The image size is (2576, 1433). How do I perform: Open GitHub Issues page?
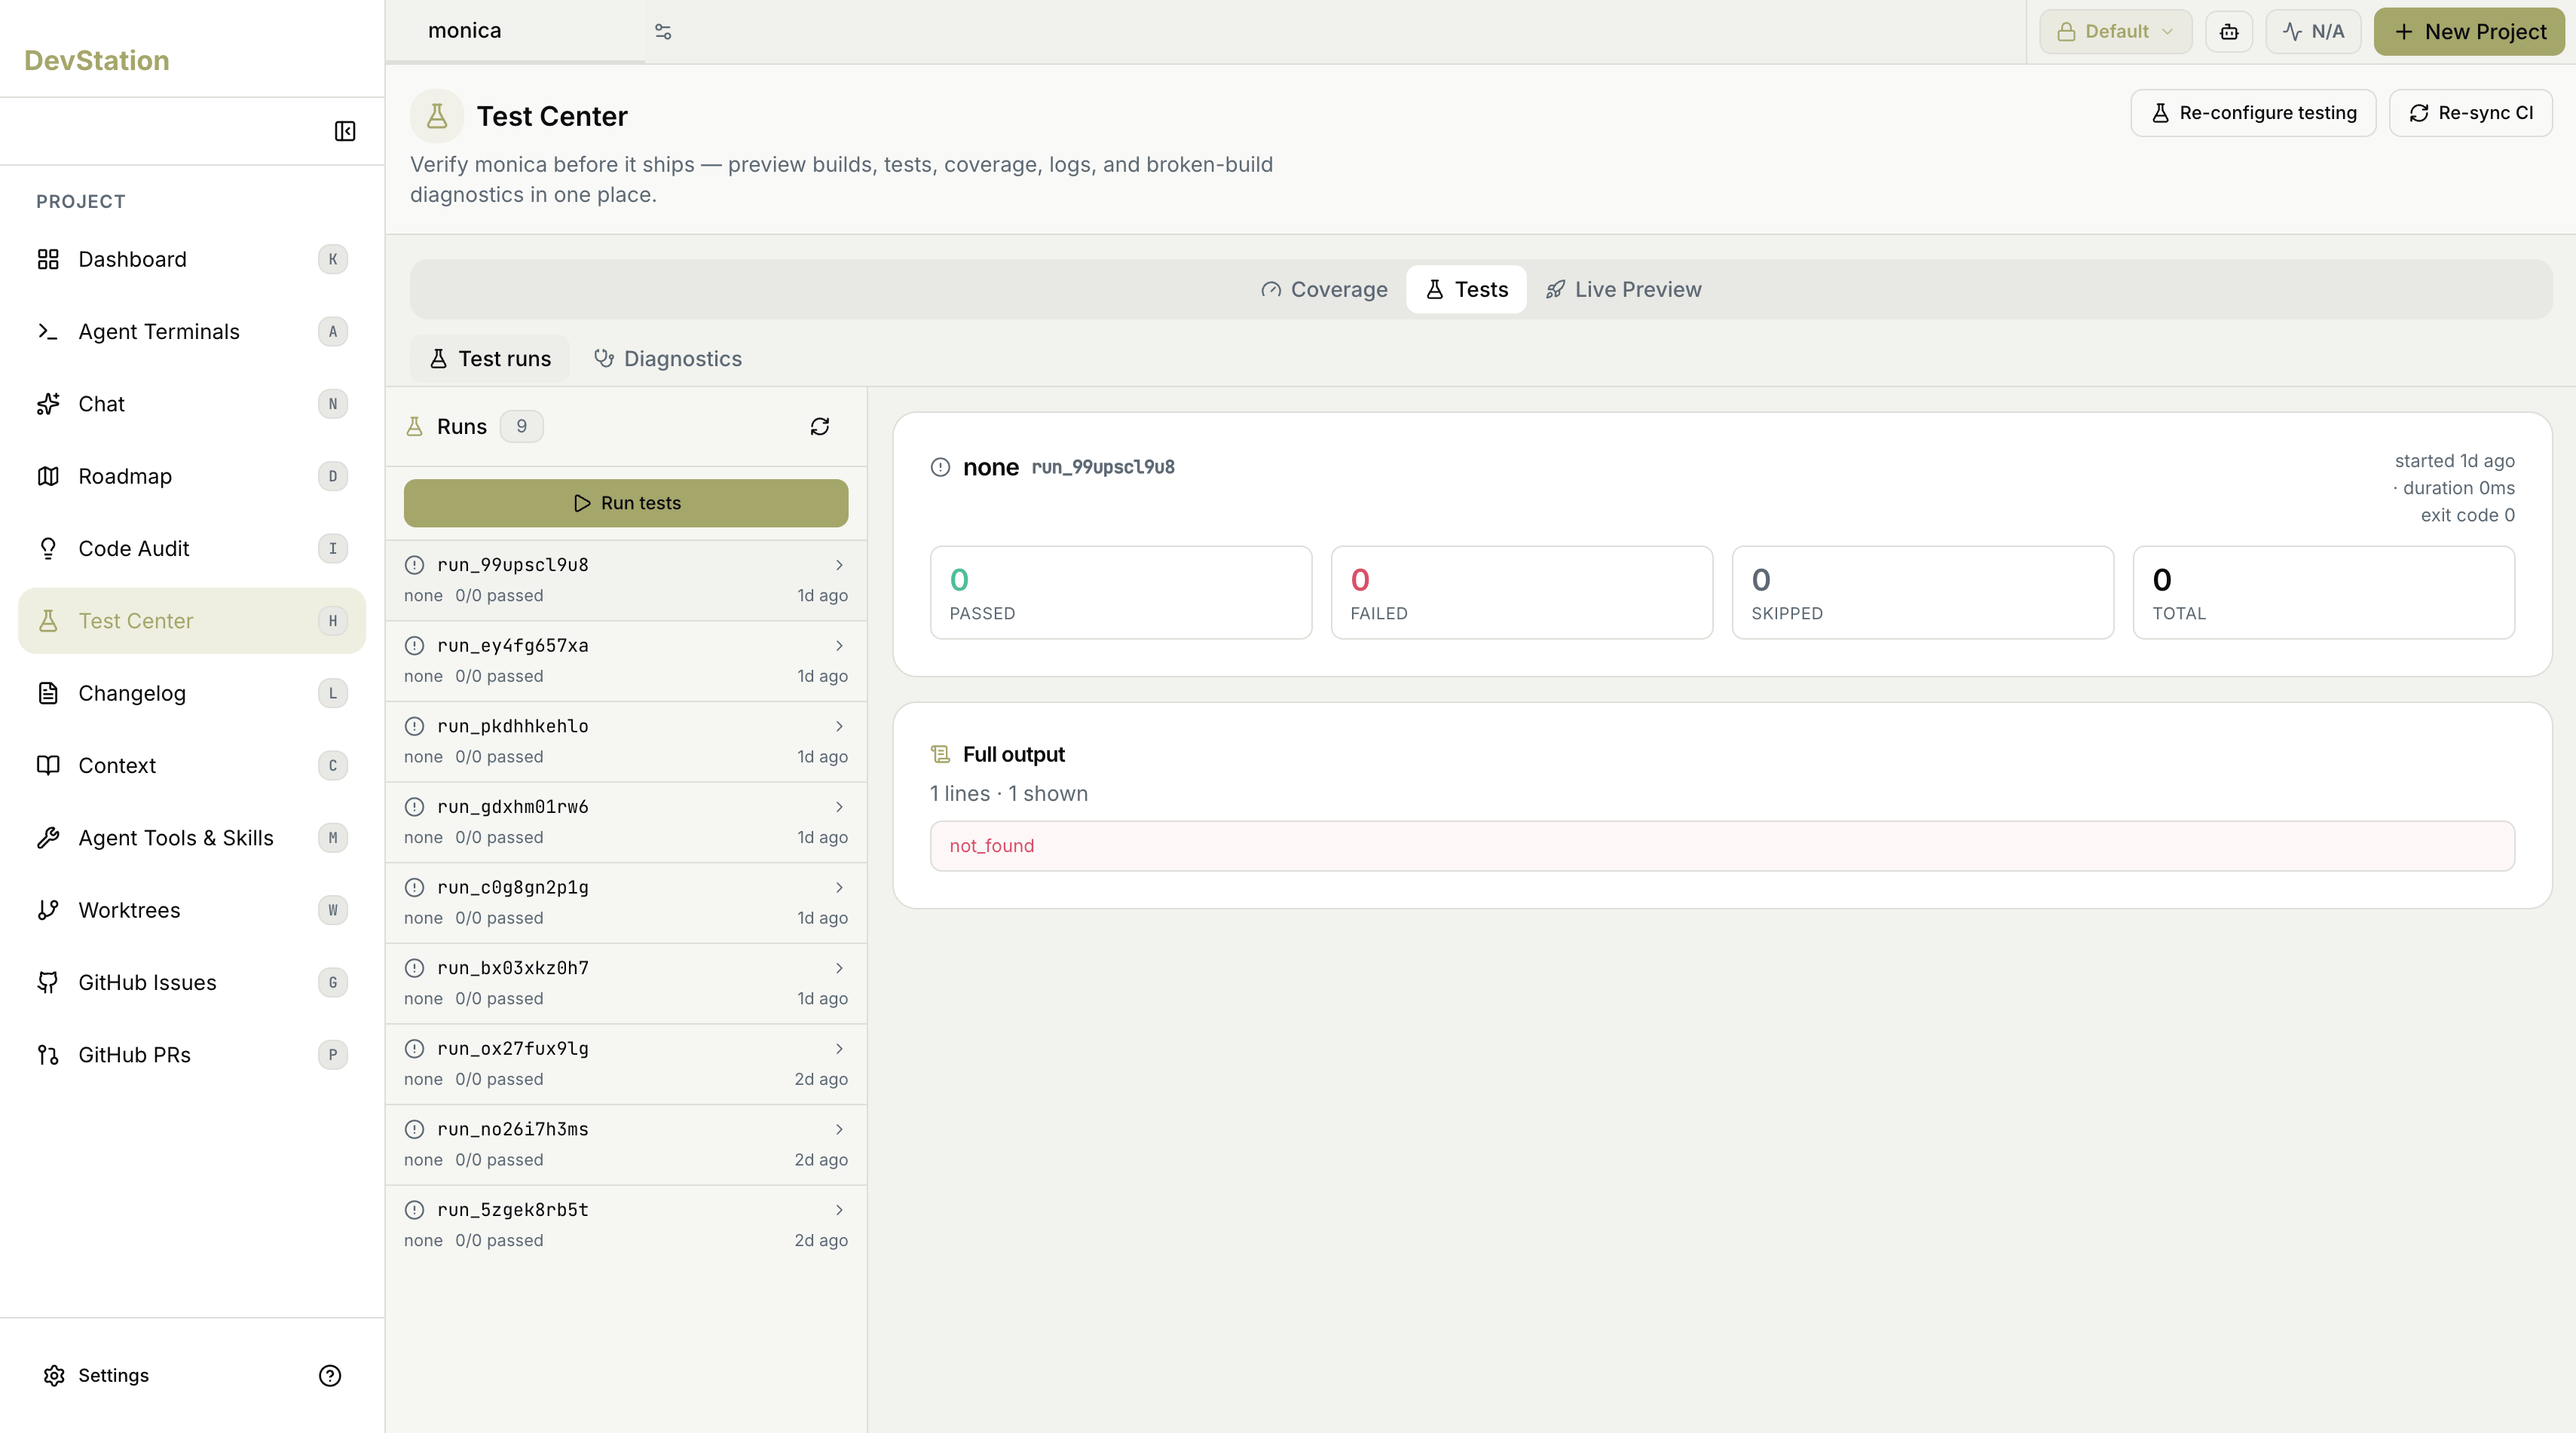[x=192, y=982]
